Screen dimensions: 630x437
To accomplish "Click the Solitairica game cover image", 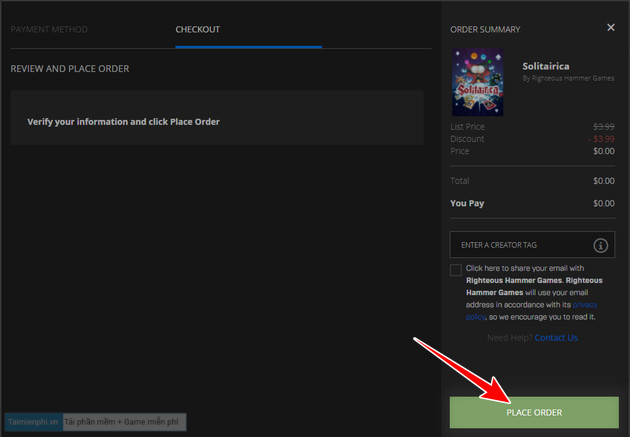I will pos(478,84).
